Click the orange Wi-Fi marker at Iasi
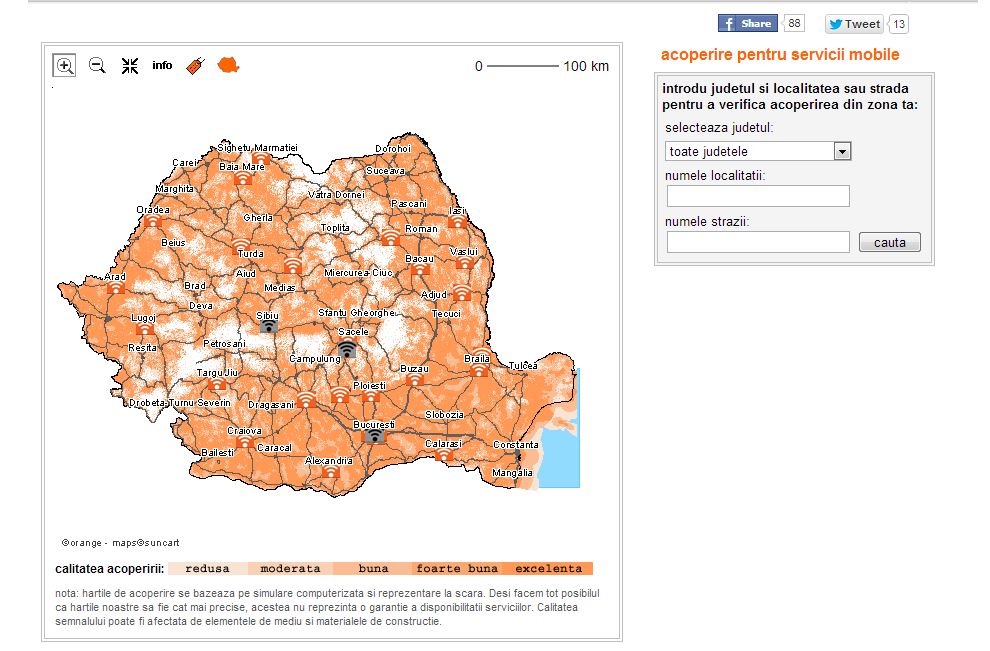Screen dimensions: 990x651 [457, 222]
